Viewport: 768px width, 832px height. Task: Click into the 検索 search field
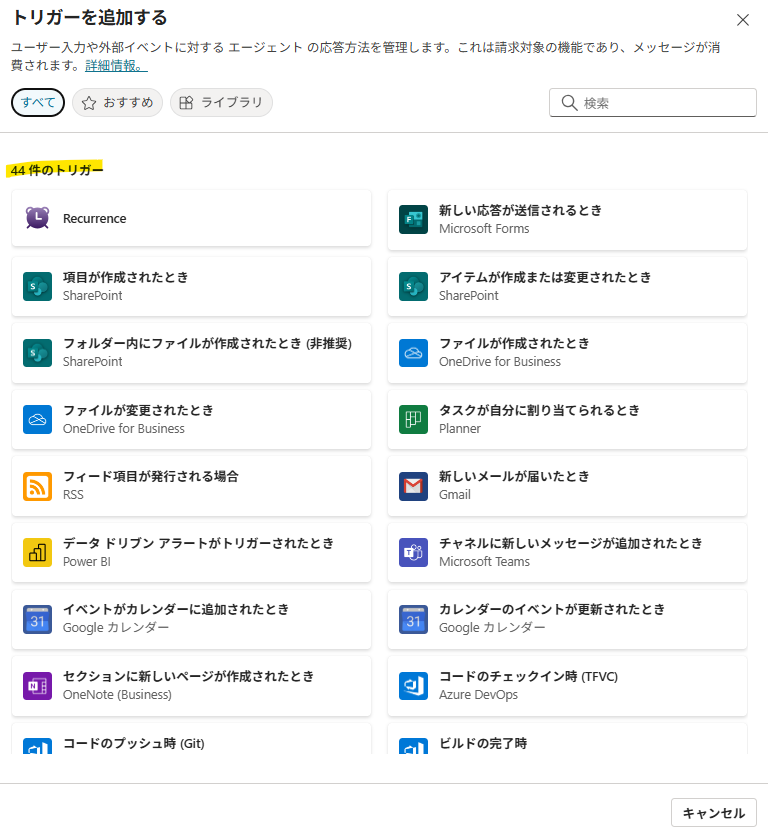(x=653, y=102)
